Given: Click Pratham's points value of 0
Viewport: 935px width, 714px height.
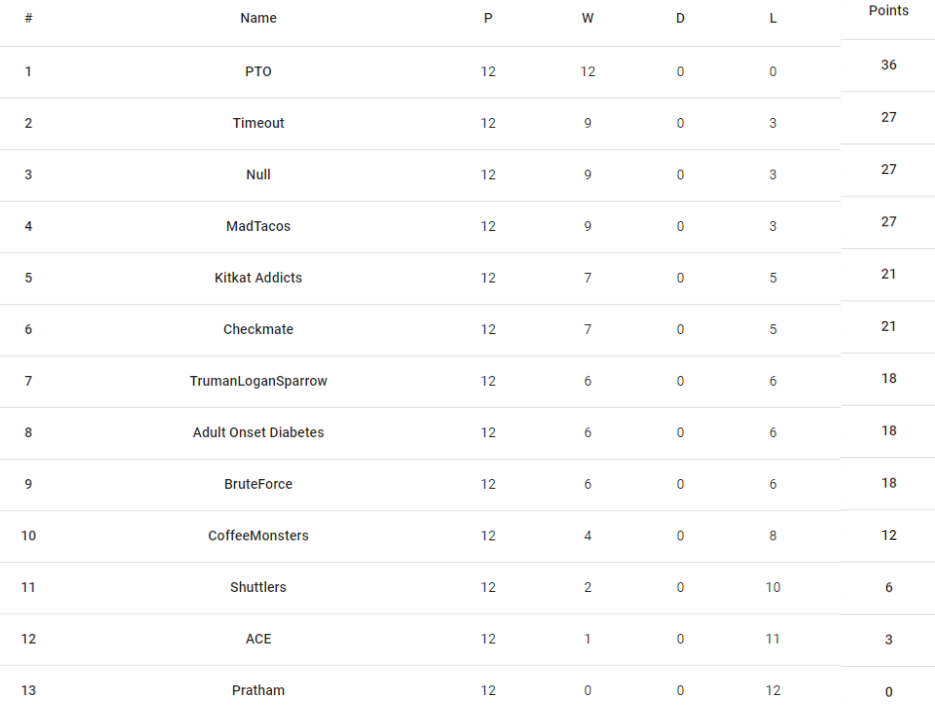Looking at the screenshot, I should click(888, 692).
